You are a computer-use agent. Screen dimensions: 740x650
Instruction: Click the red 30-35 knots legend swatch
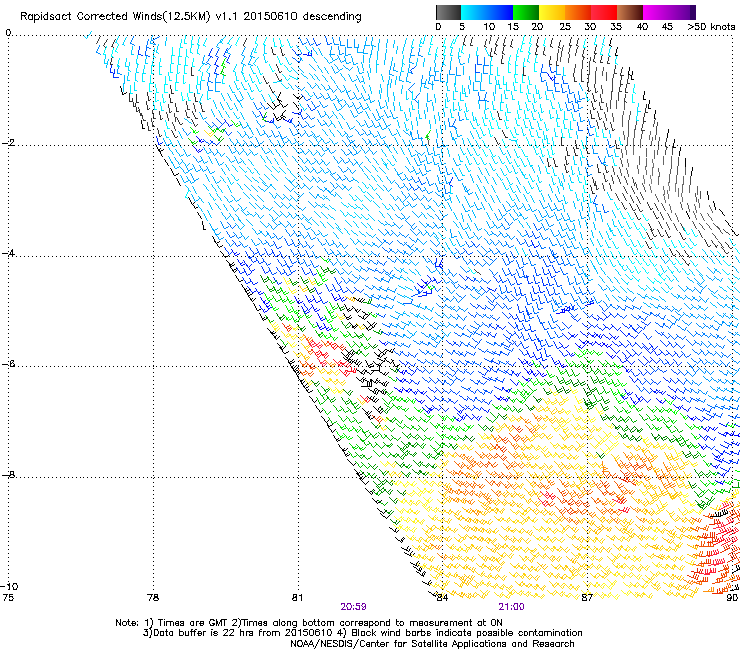(604, 12)
